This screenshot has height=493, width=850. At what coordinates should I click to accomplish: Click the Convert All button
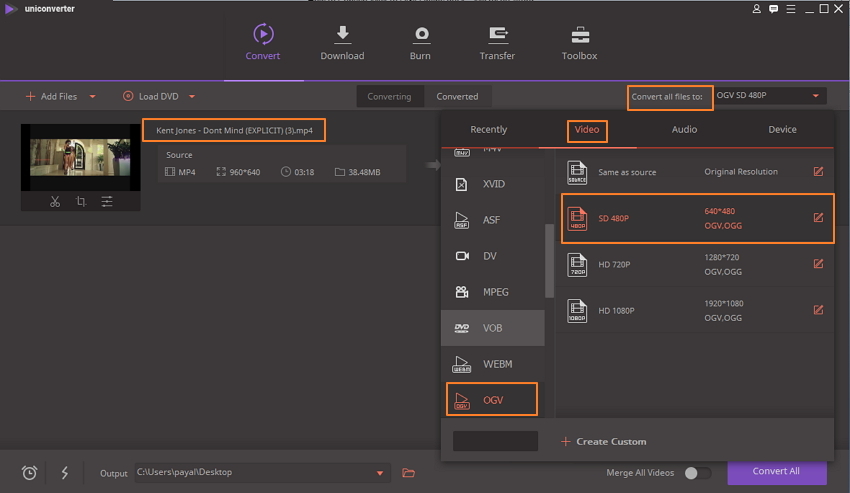(x=776, y=471)
